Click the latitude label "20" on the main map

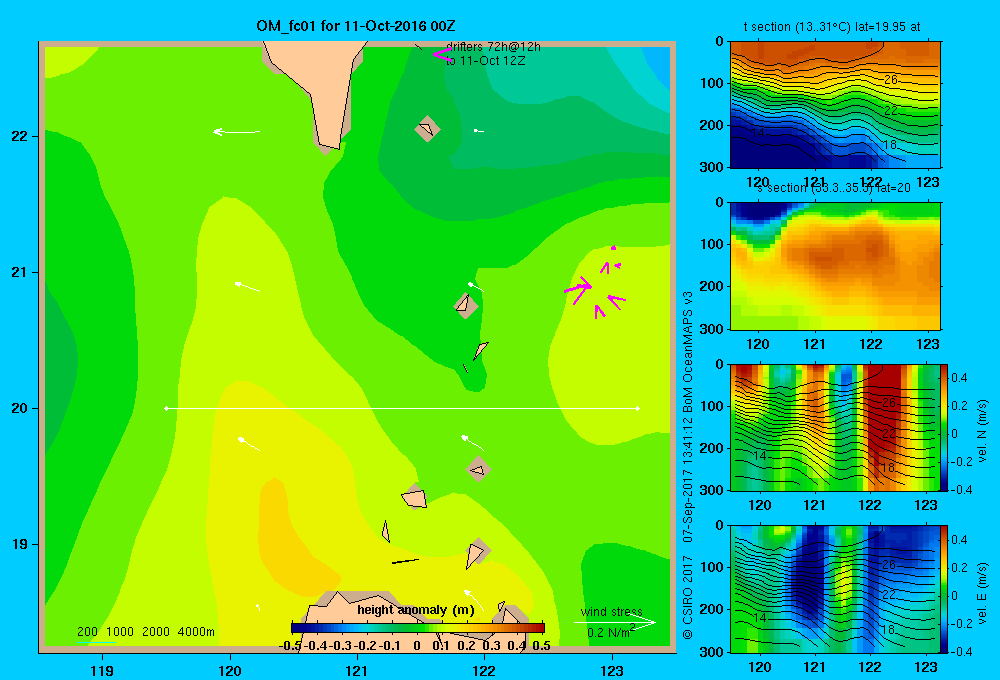coord(20,408)
